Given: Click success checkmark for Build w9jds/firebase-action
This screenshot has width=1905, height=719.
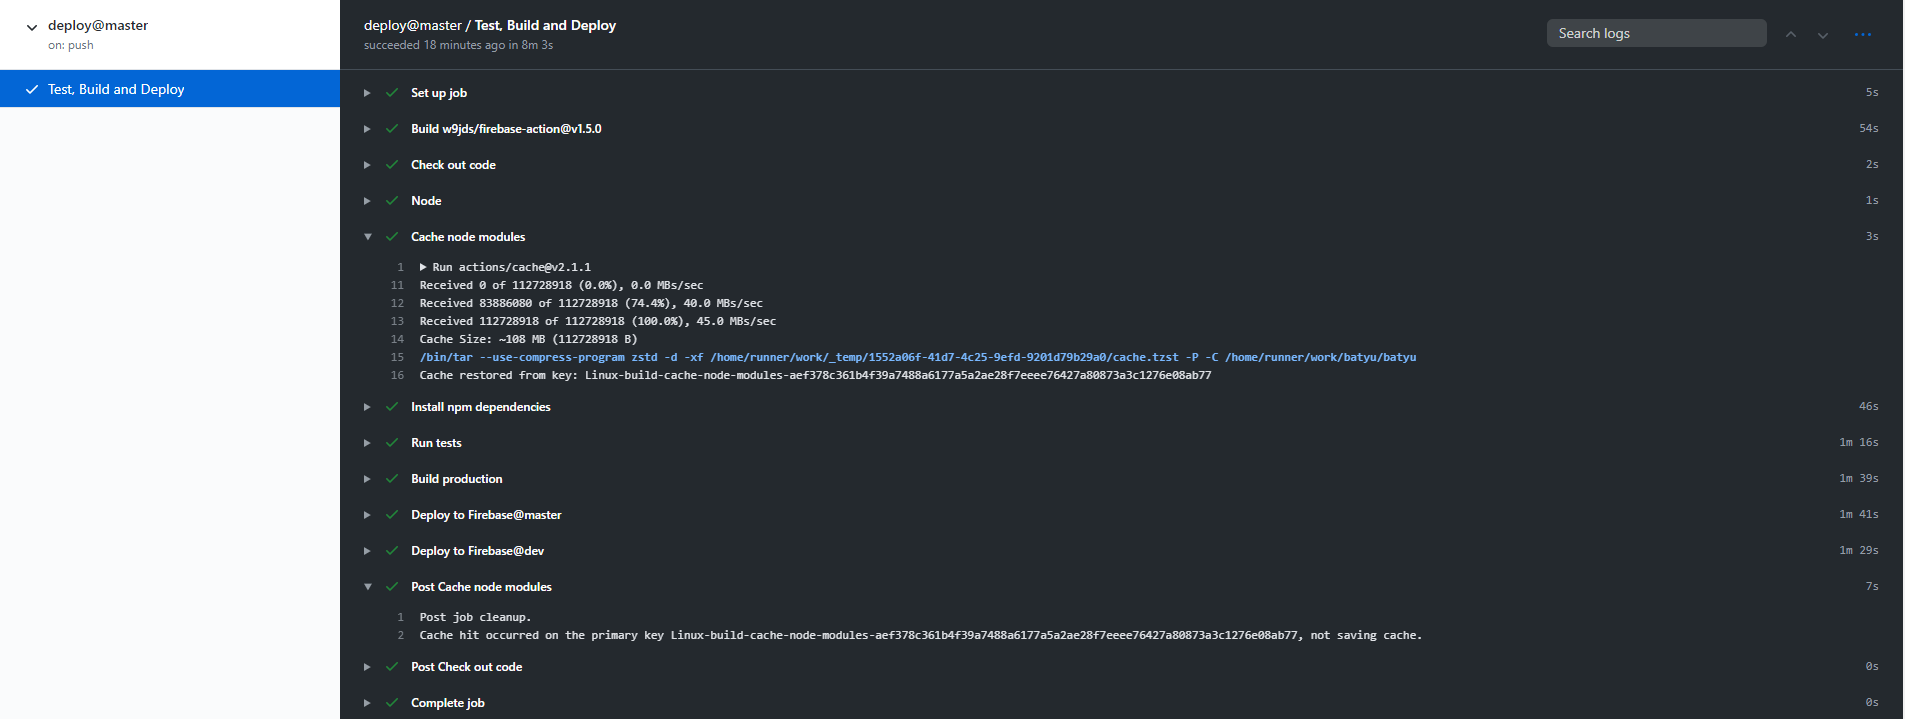Looking at the screenshot, I should 392,129.
